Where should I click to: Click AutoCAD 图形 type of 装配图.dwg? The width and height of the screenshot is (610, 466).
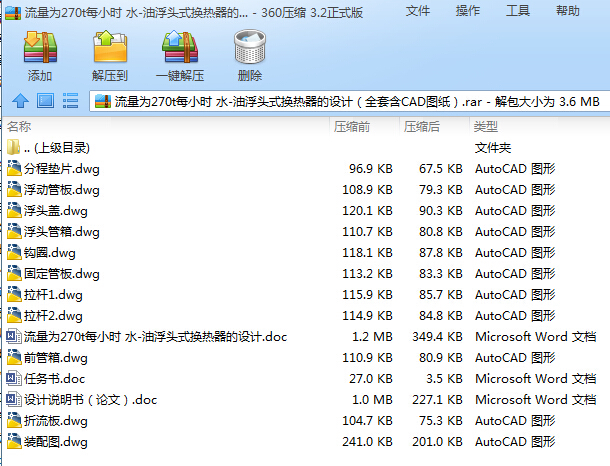click(515, 442)
